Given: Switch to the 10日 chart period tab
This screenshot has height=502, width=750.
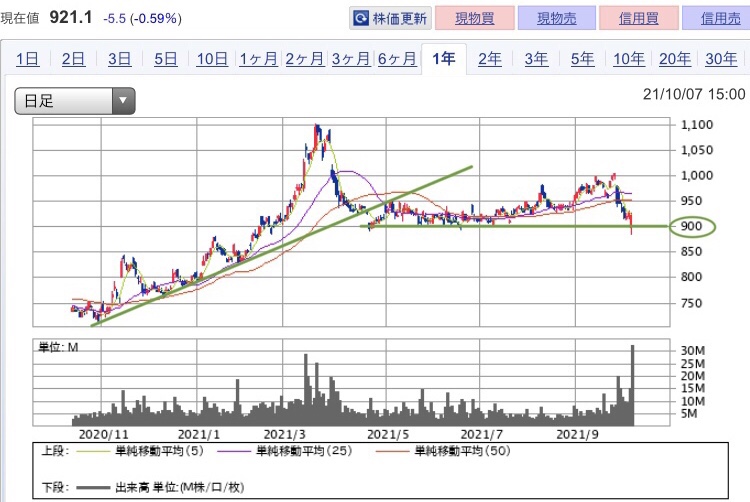Looking at the screenshot, I should tap(212, 59).
